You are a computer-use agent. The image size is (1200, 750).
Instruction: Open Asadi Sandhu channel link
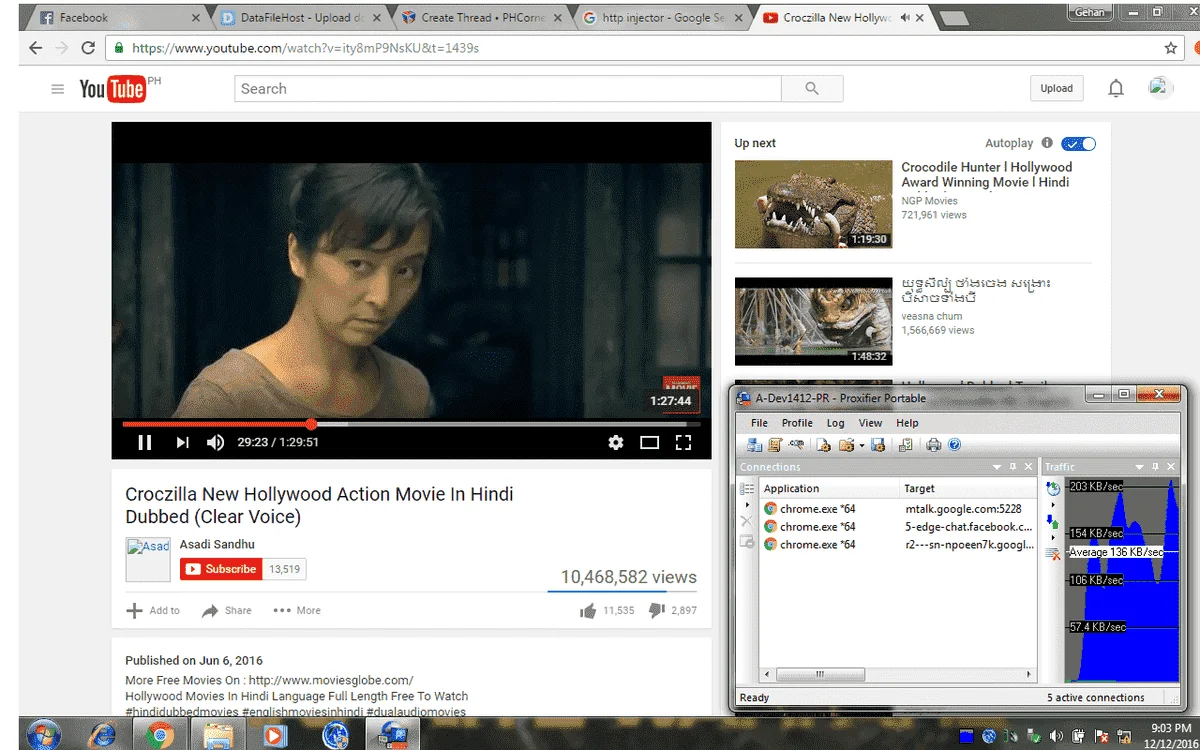click(217, 544)
